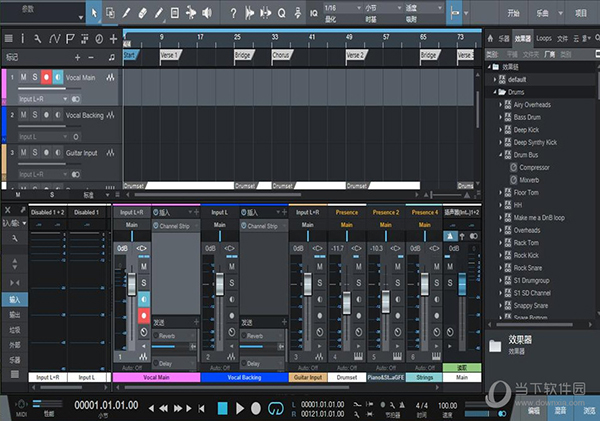Select the Eraser tool
The image size is (600, 421).
142,13
